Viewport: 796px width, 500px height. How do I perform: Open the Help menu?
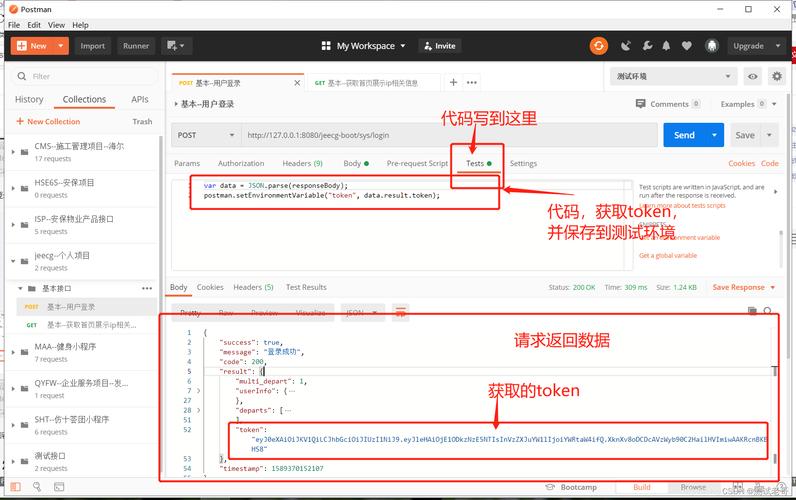click(x=80, y=25)
